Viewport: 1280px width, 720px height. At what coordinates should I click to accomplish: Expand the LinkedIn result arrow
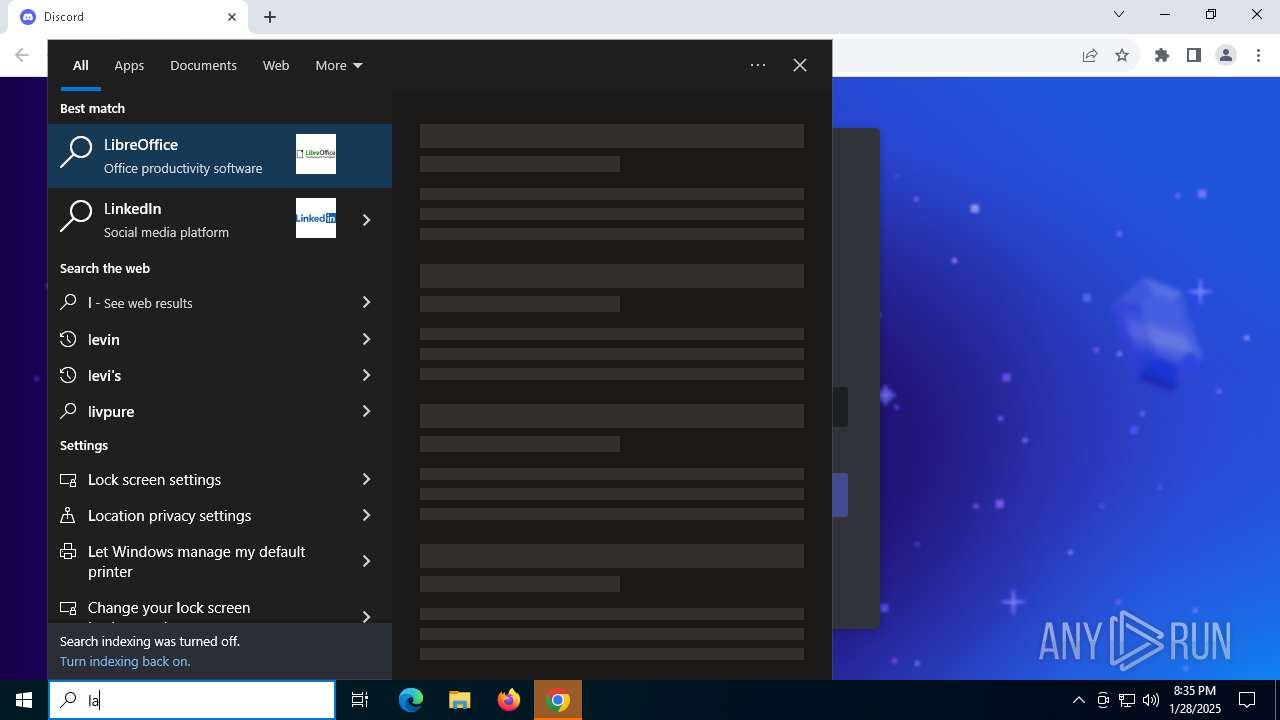pos(366,220)
